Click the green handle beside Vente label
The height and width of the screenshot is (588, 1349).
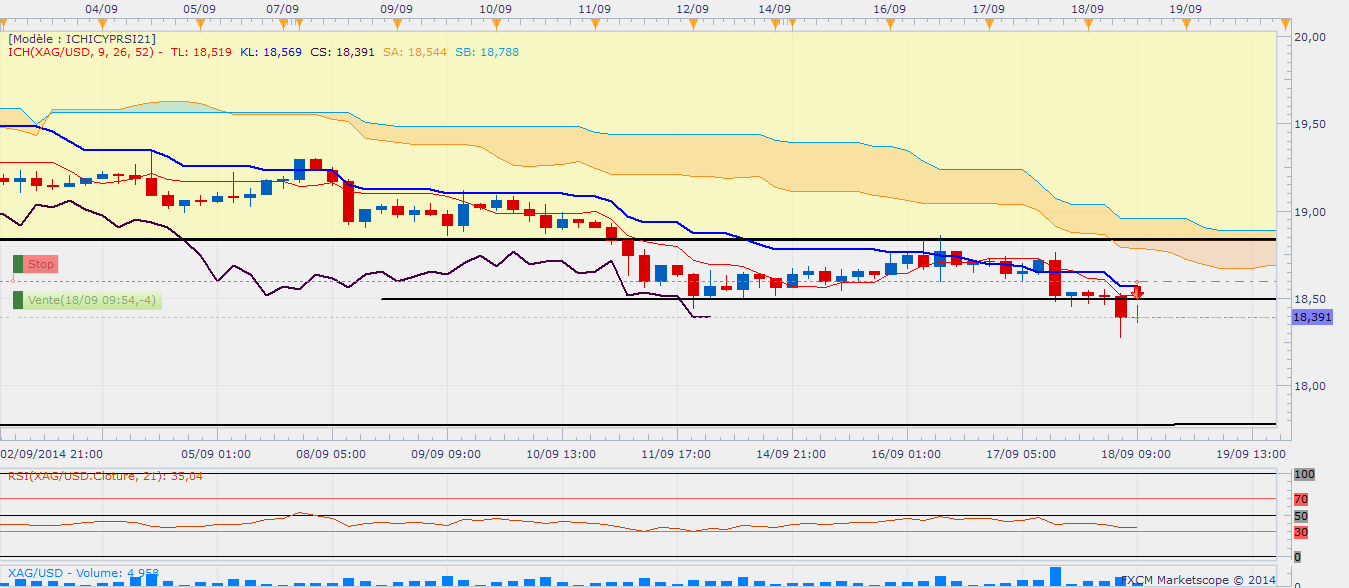click(18, 300)
